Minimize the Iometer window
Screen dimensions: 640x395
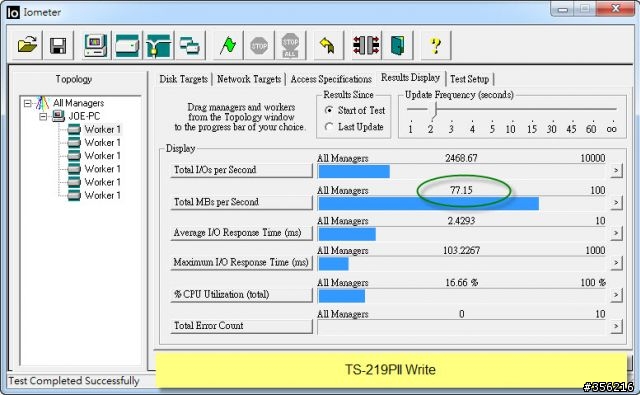point(563,9)
